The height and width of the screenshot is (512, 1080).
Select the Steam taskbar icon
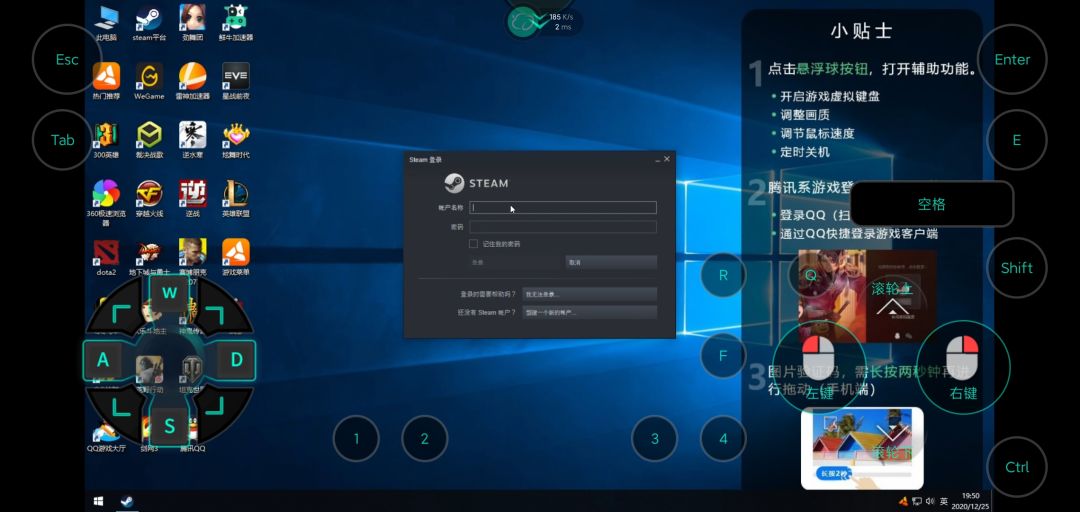tap(127, 501)
